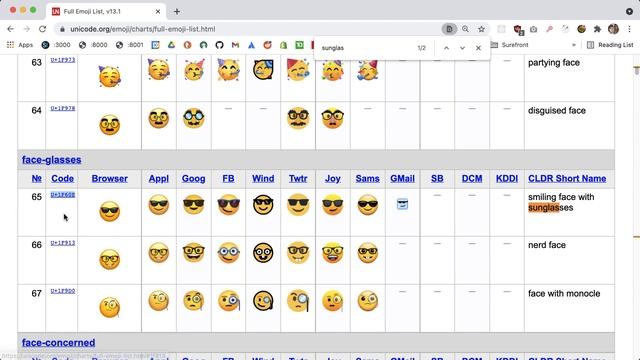Open code link for row 64 disguised face
Screen dimensions: 640x360
[62, 108]
